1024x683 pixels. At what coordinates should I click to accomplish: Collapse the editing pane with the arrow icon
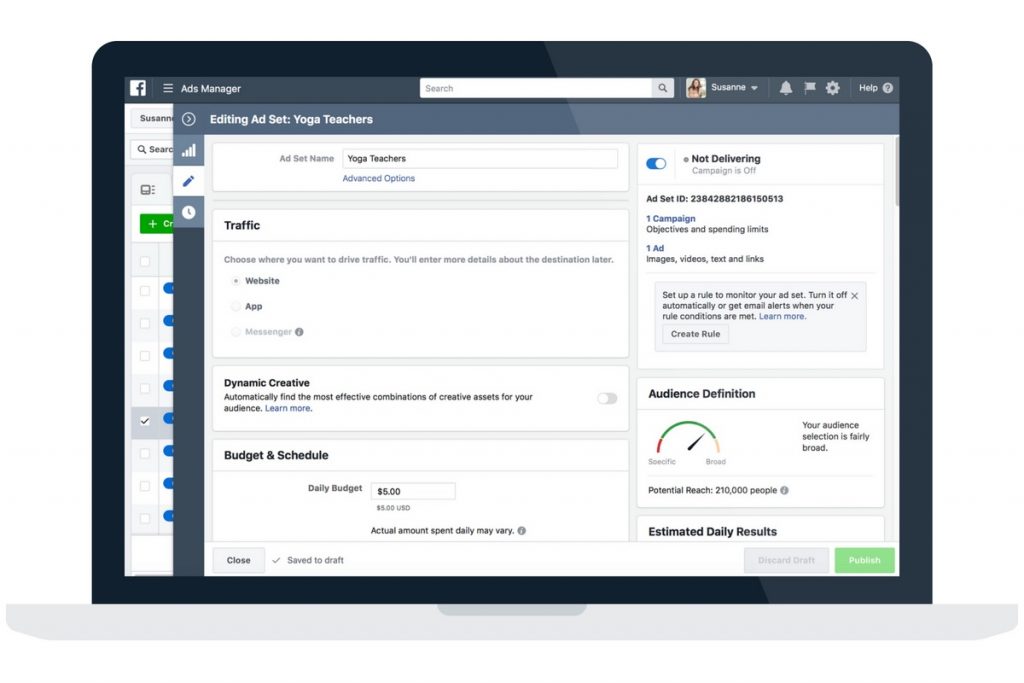[x=188, y=118]
